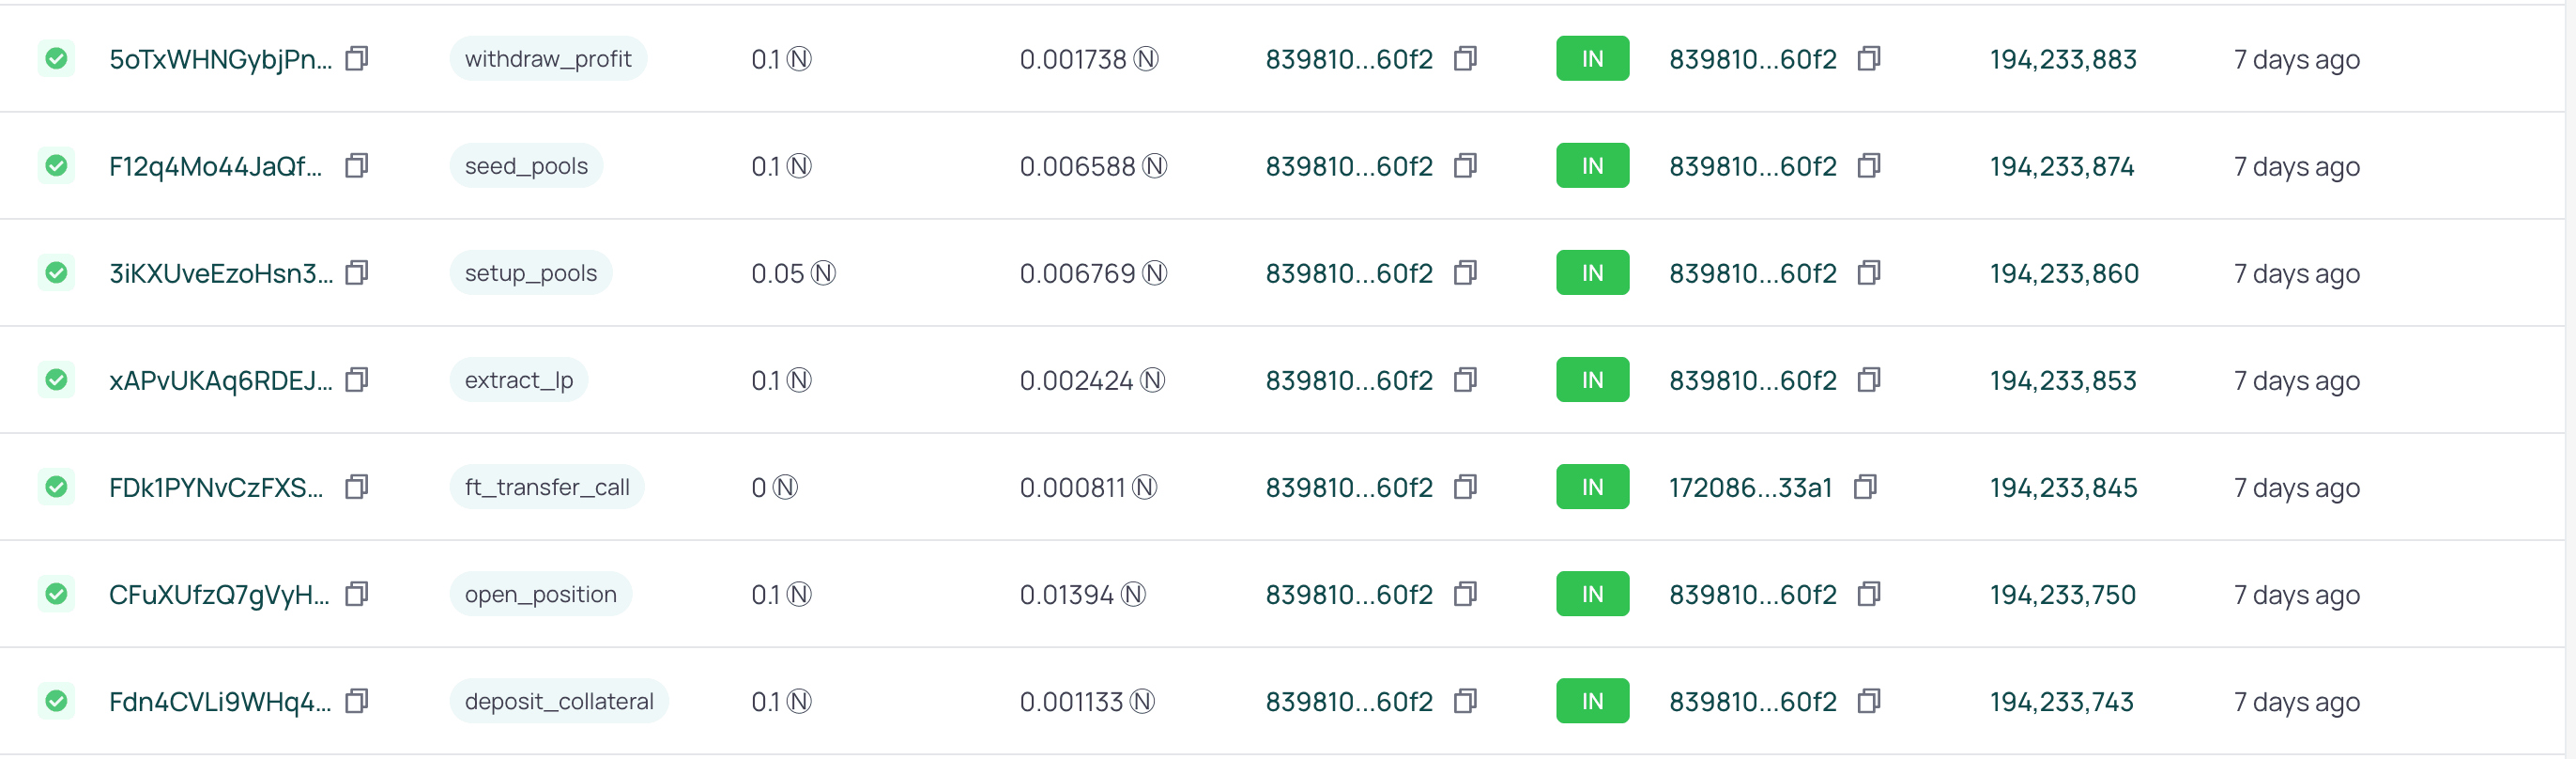The height and width of the screenshot is (759, 2576).
Task: Copy the hash of the extract_lp transaction
Action: (x=357, y=379)
